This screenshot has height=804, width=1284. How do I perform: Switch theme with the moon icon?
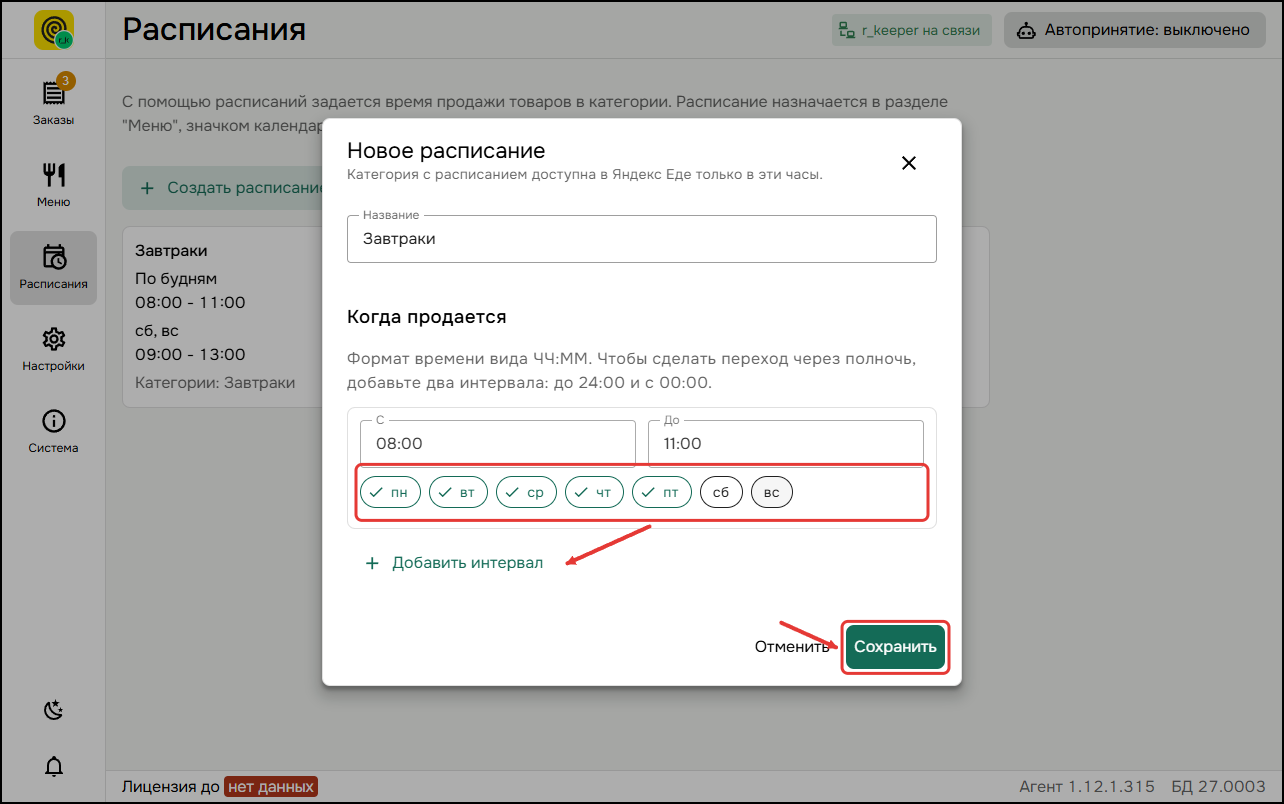point(54,711)
